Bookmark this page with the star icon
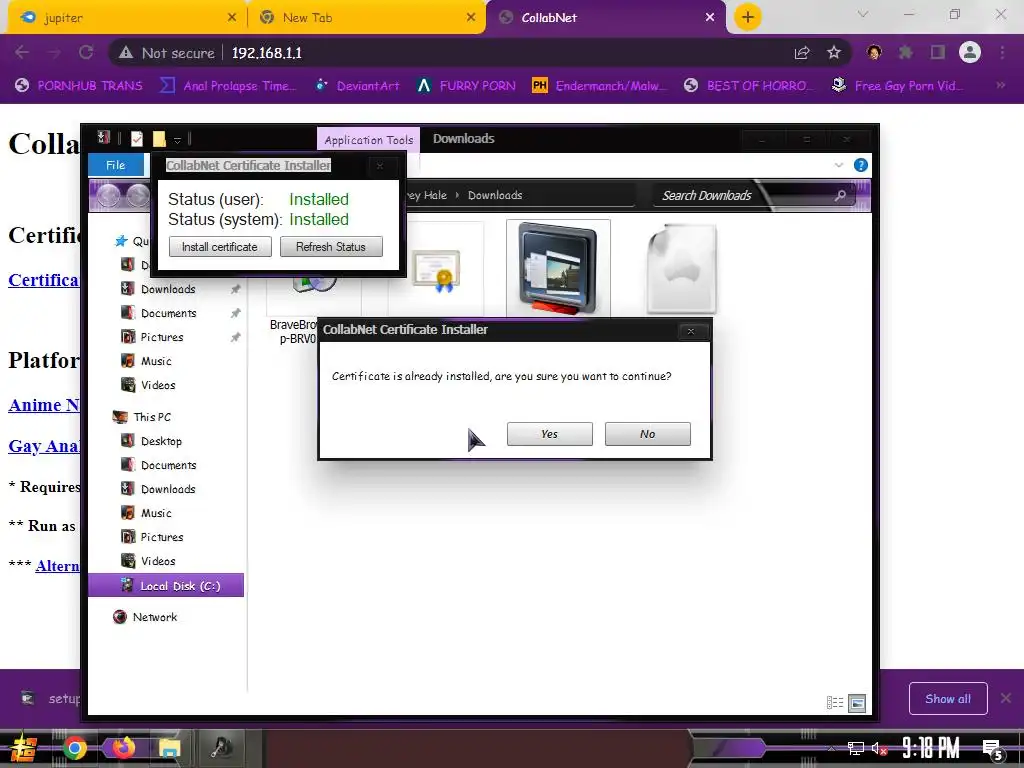The width and height of the screenshot is (1024, 768). coord(834,53)
